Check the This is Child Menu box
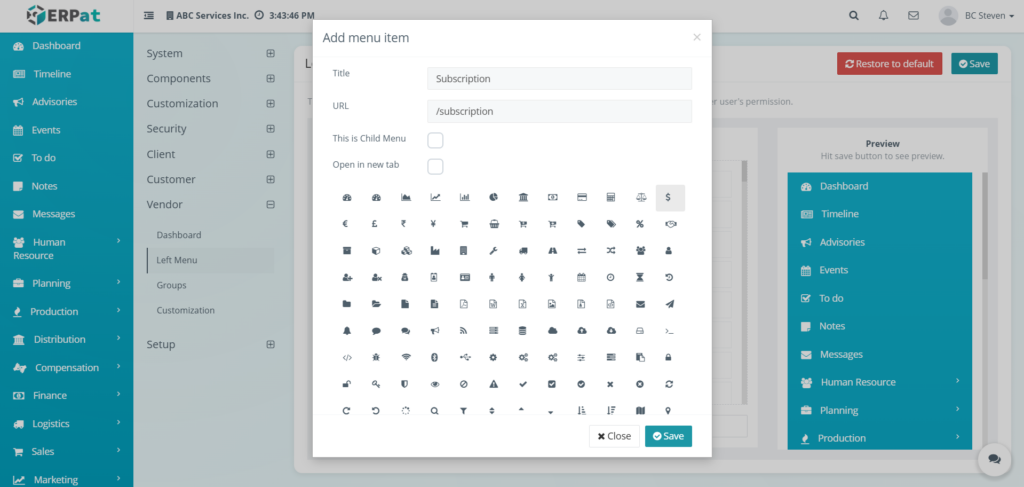This screenshot has width=1024, height=487. (x=435, y=140)
